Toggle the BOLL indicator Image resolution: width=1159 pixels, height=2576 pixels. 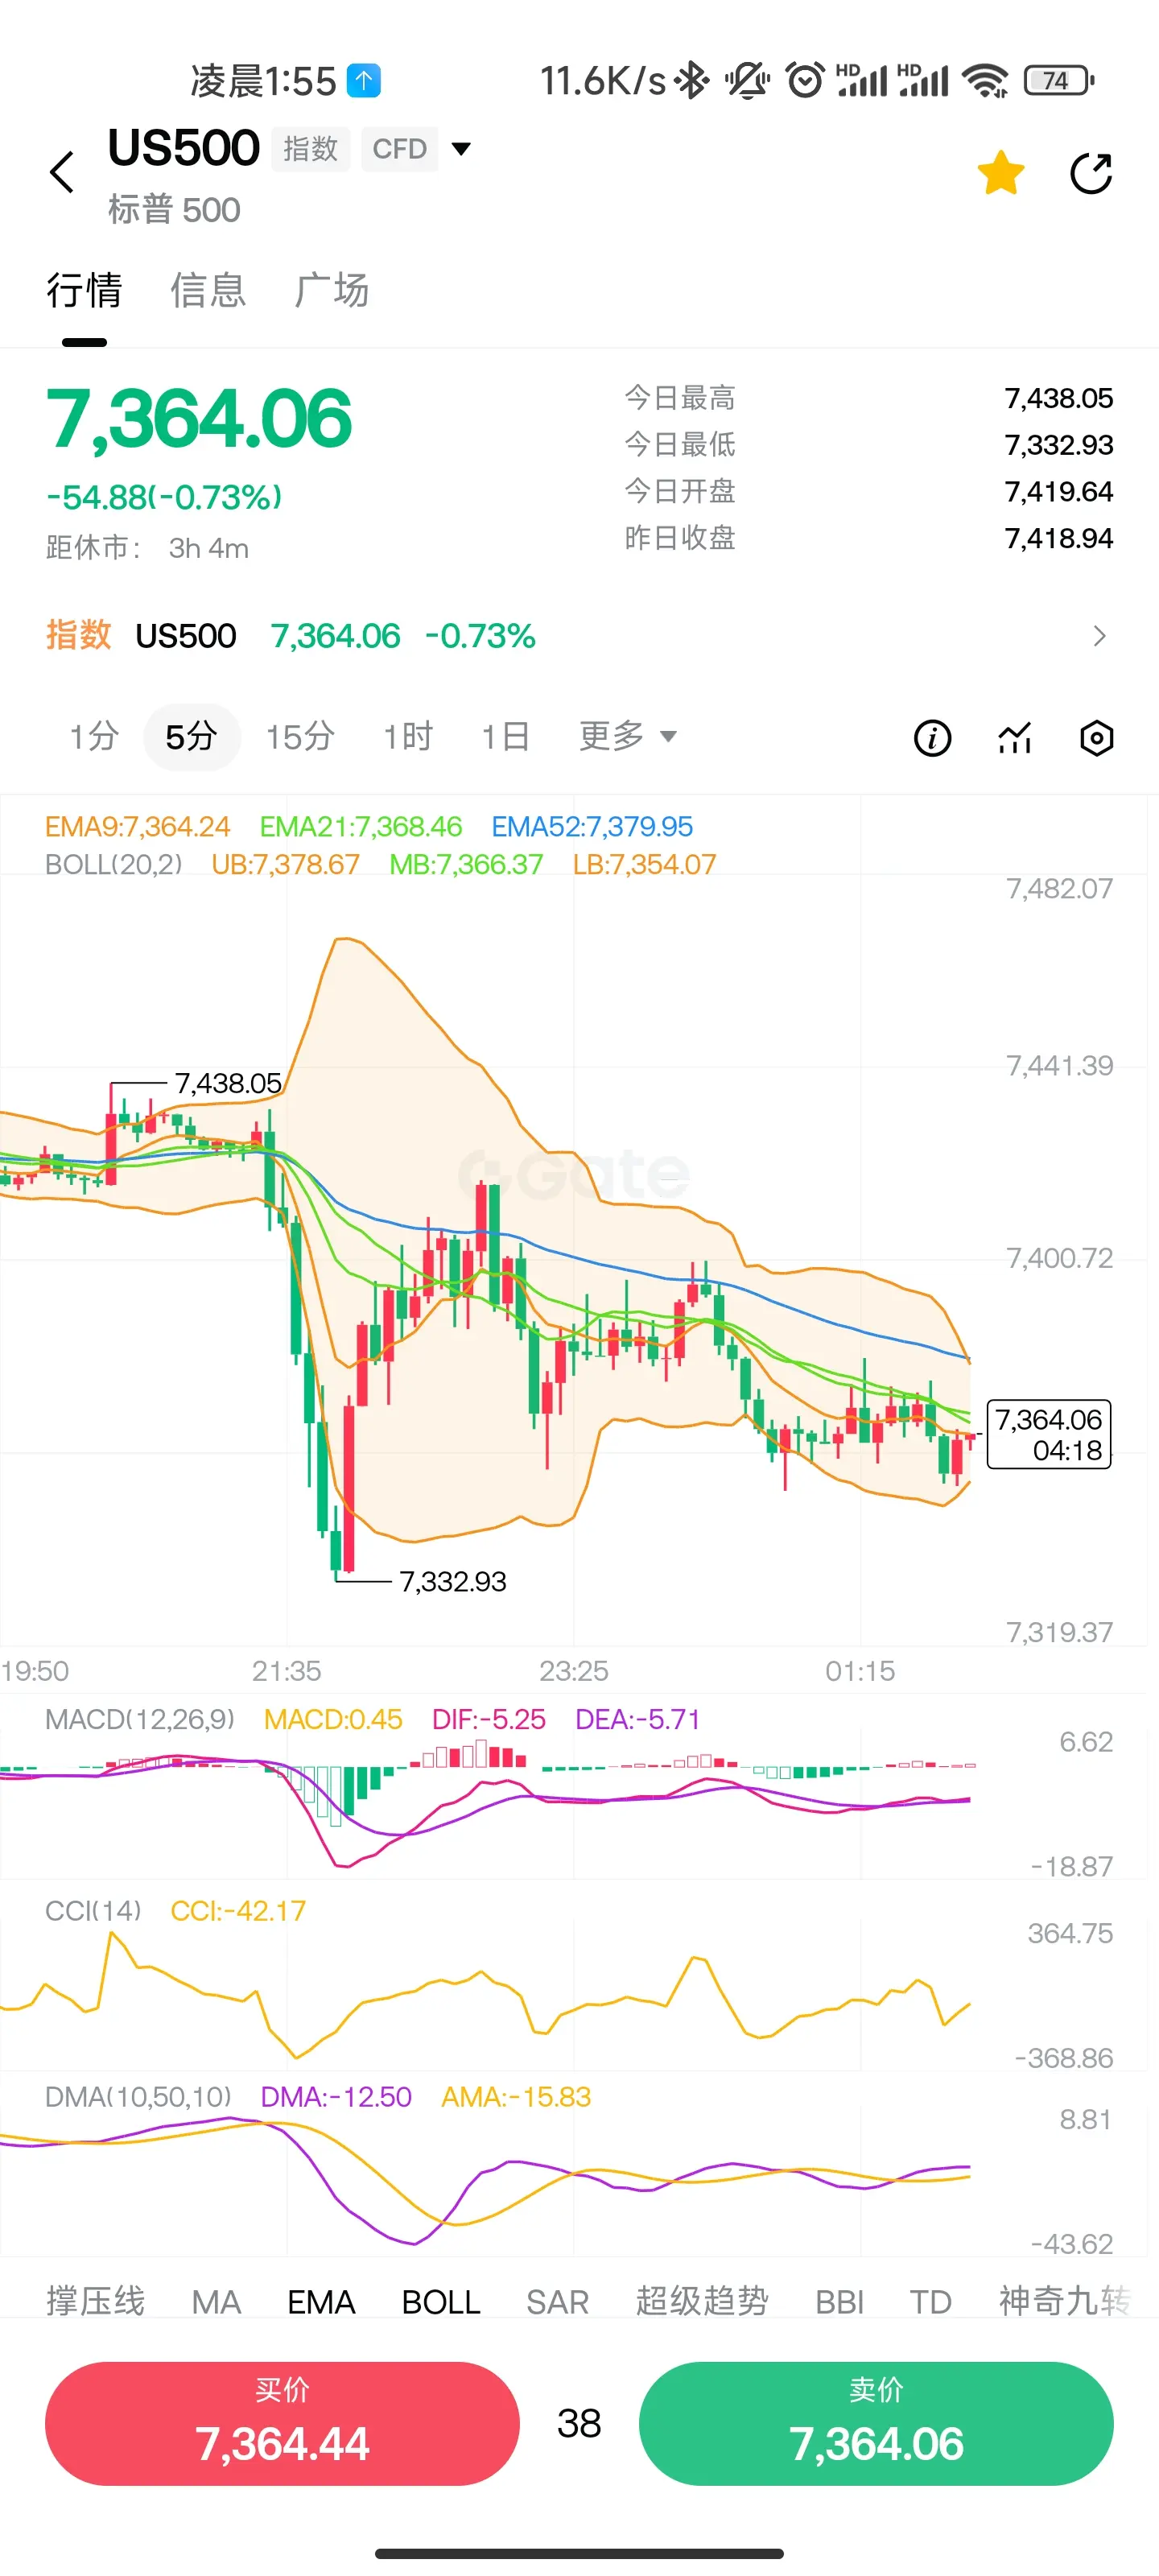(441, 2301)
